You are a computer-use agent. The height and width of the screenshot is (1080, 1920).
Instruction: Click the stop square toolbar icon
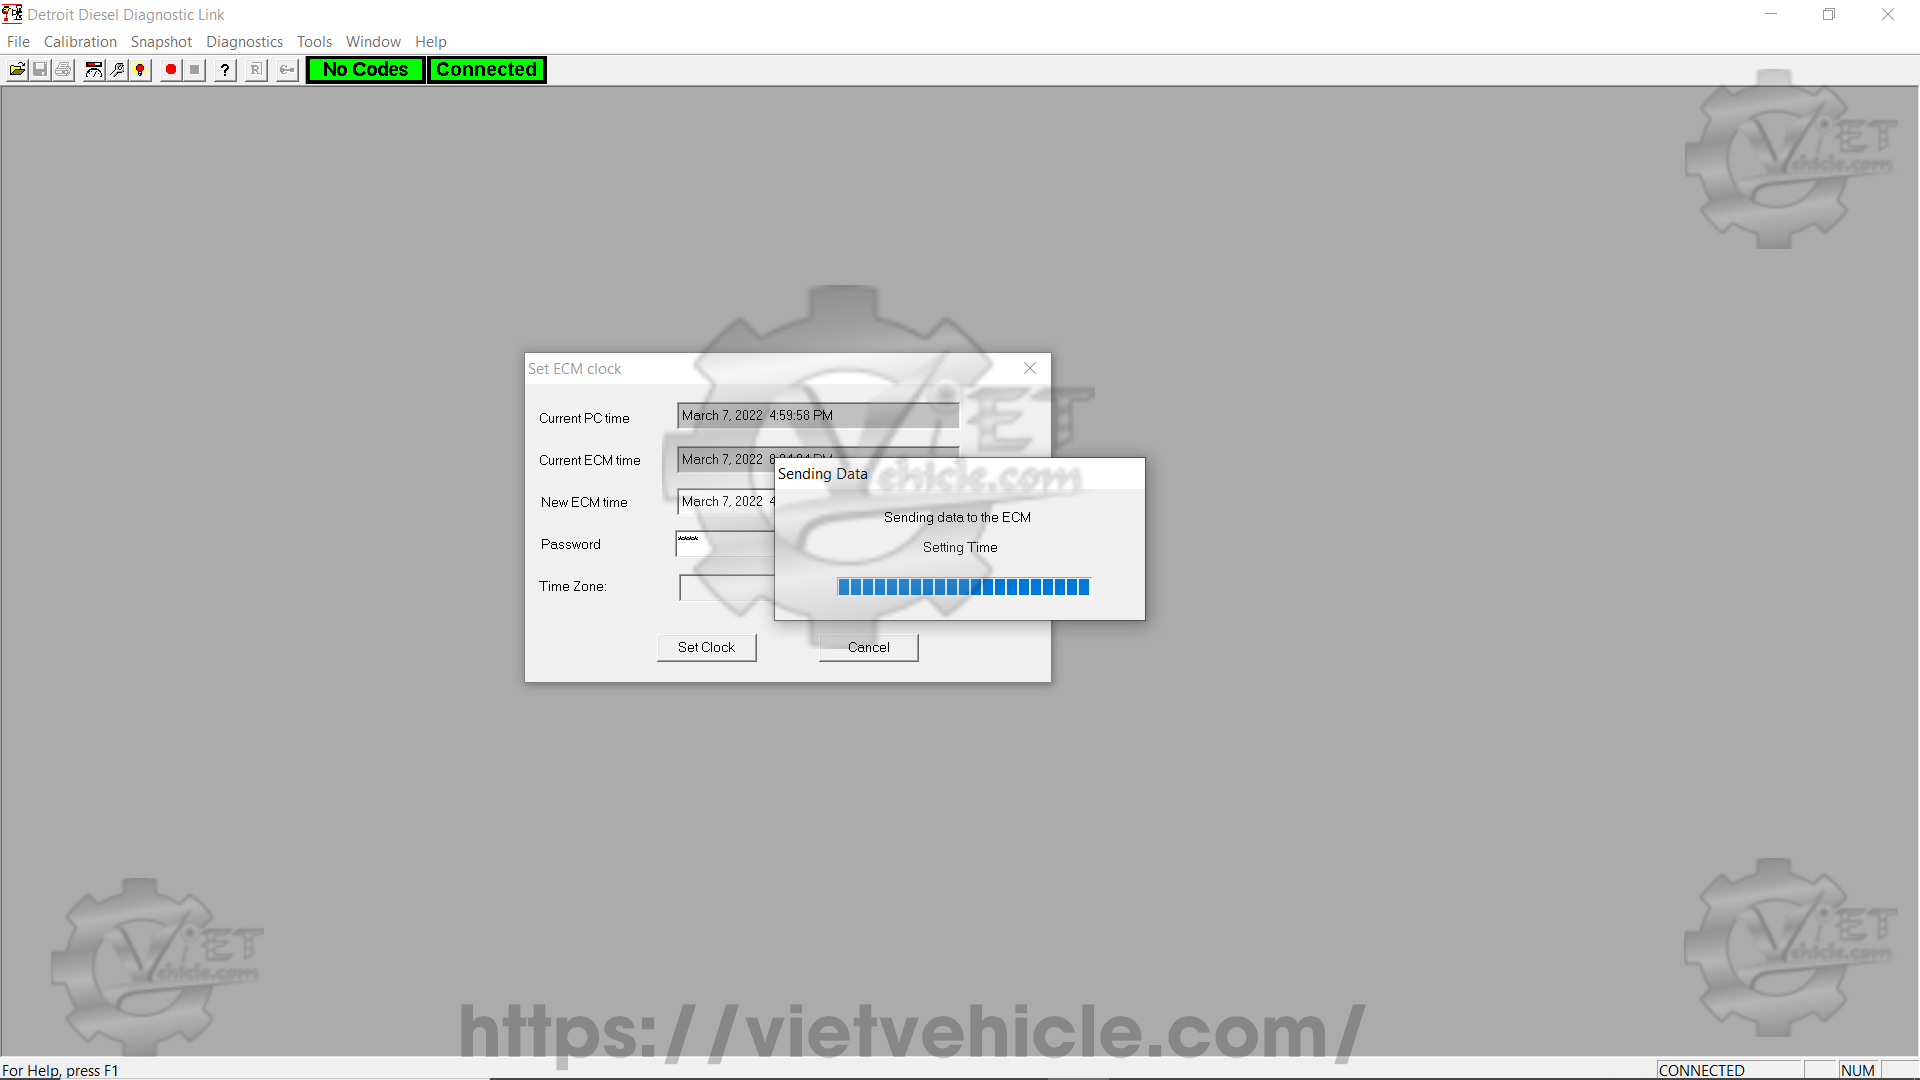[x=195, y=70]
